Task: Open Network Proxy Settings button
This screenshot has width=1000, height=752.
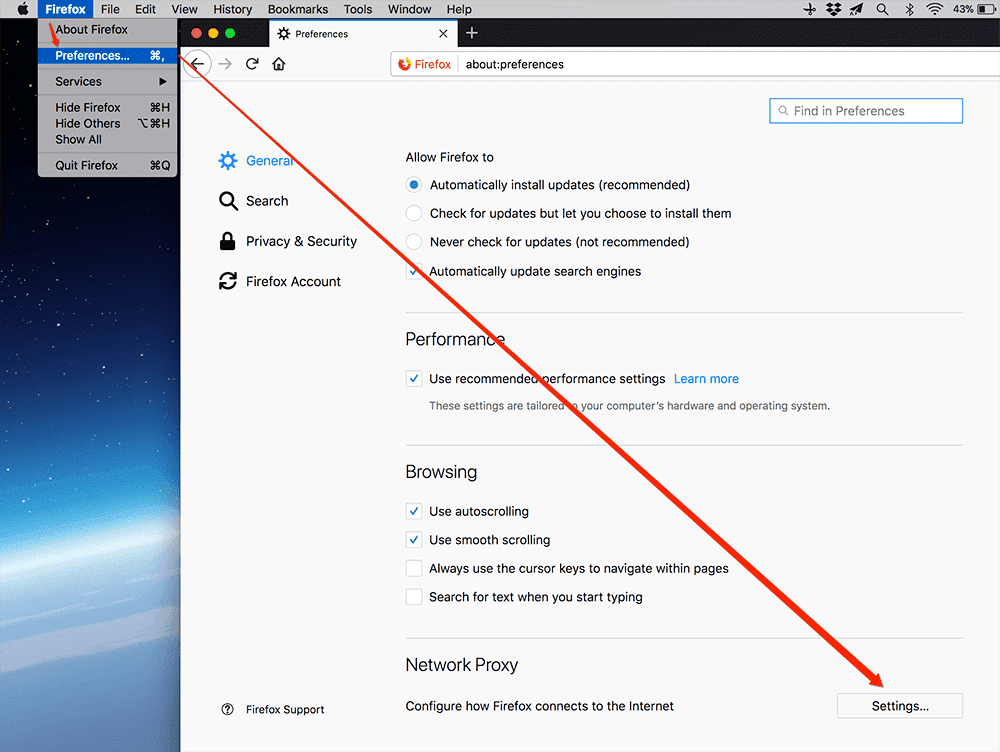Action: click(x=900, y=706)
